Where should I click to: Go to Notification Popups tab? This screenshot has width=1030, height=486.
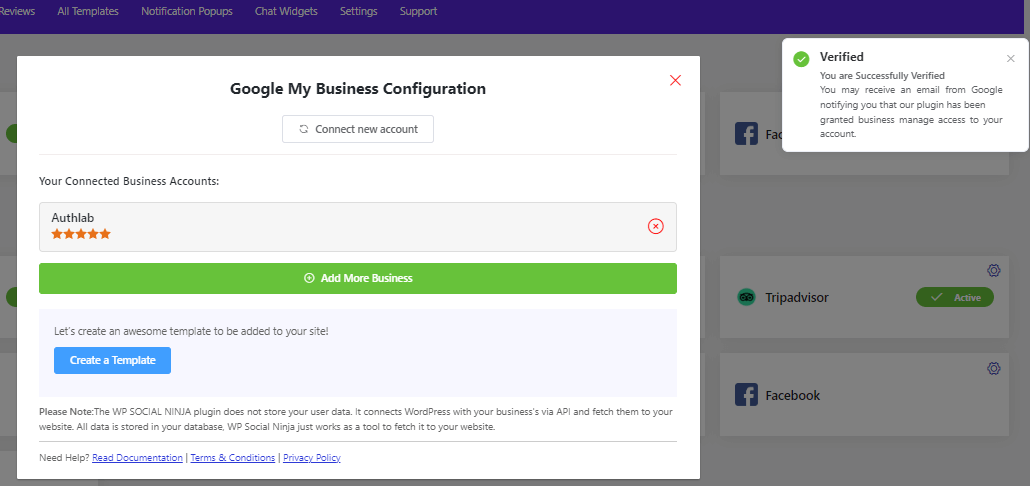(187, 12)
